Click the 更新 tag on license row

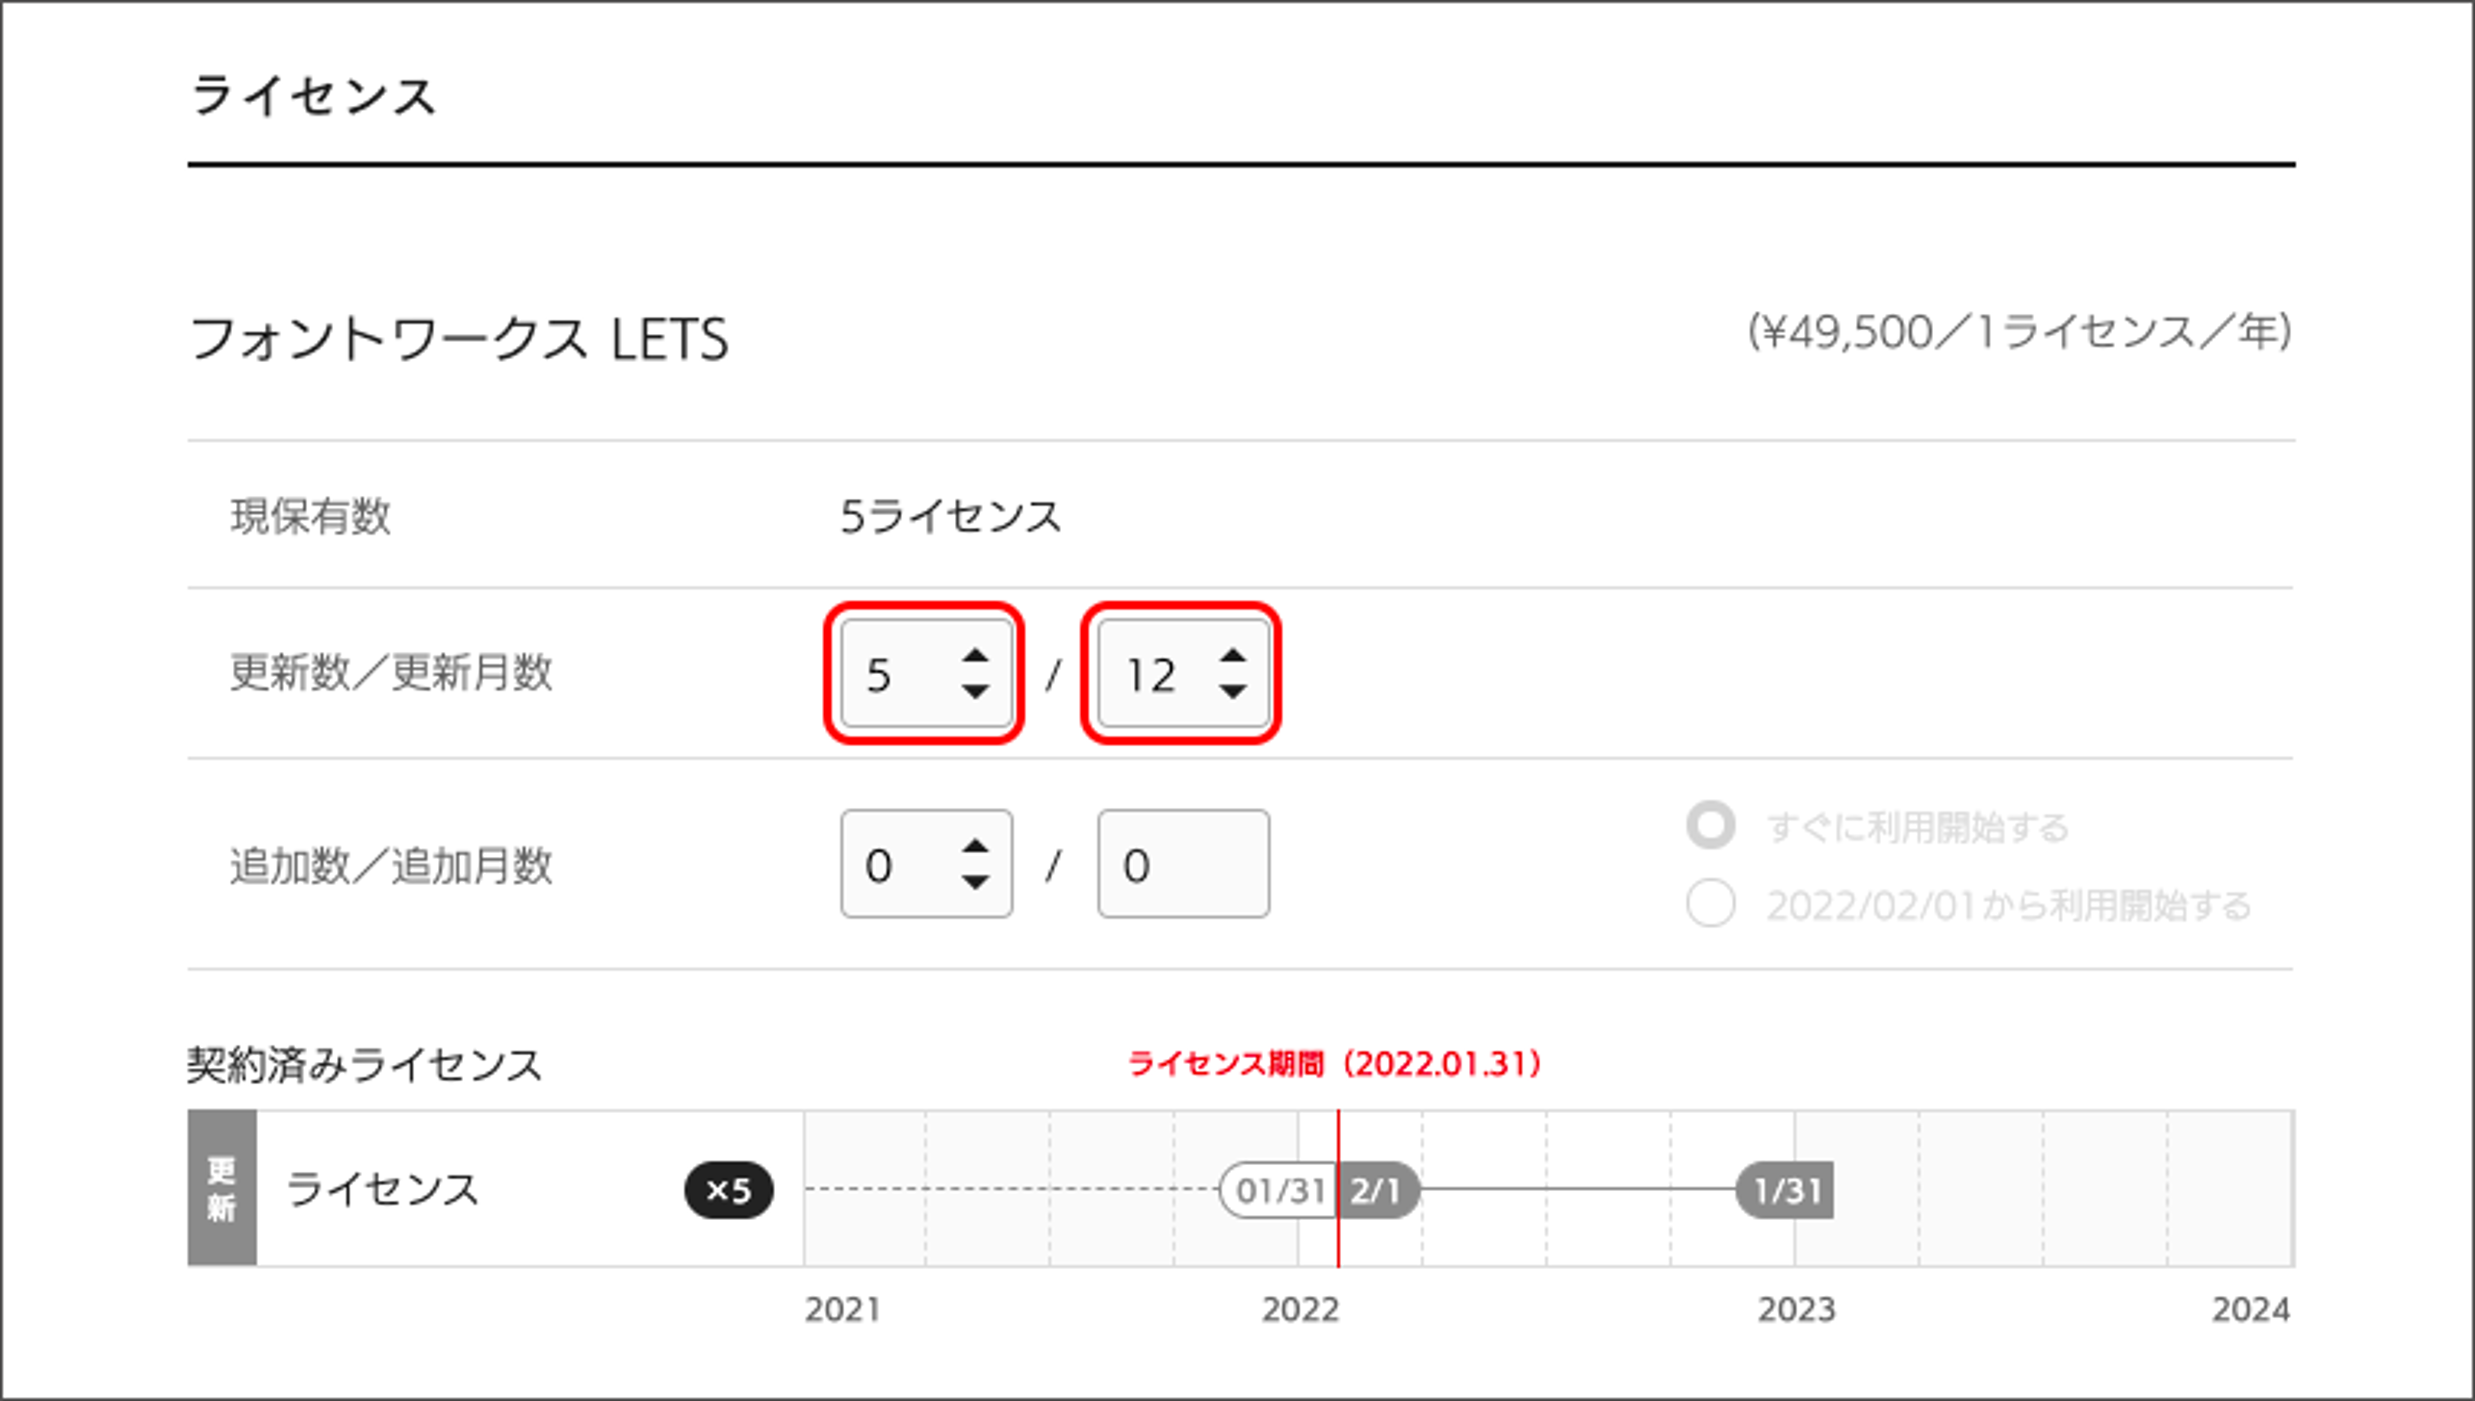[222, 1188]
